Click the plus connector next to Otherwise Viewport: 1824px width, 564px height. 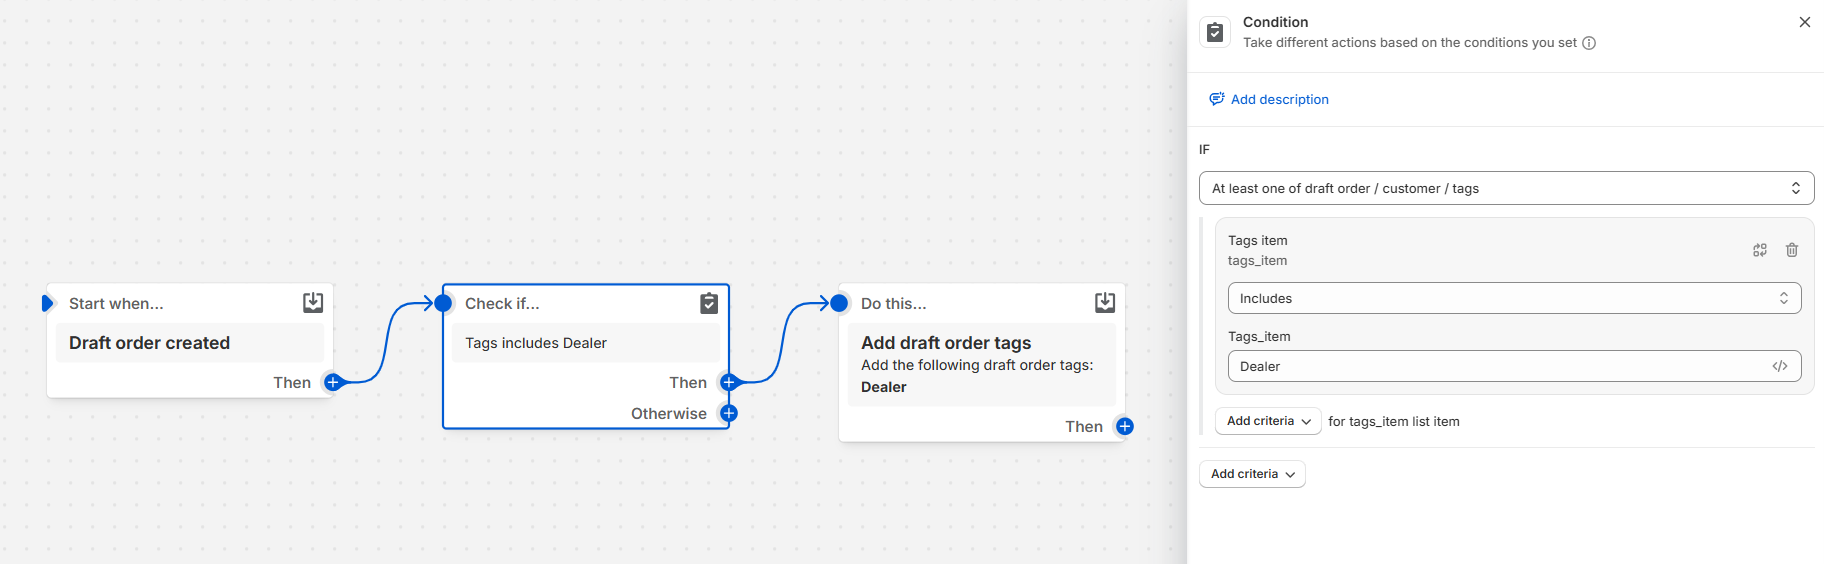coord(729,413)
